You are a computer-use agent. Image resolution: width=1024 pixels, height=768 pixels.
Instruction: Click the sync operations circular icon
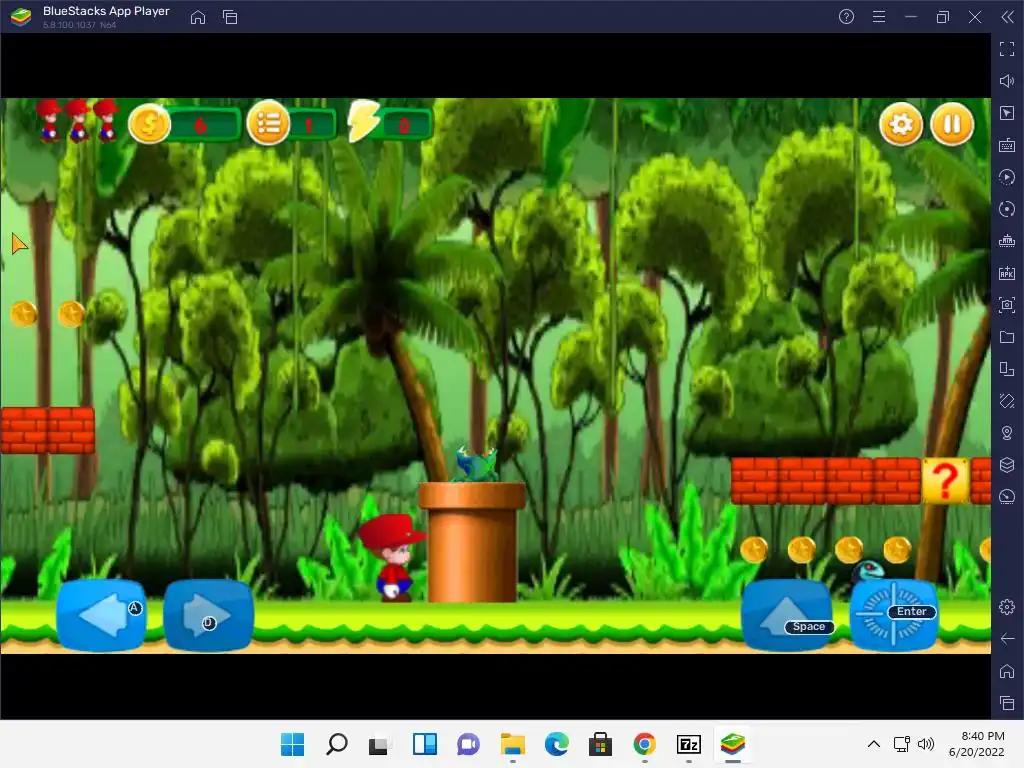click(x=1007, y=209)
